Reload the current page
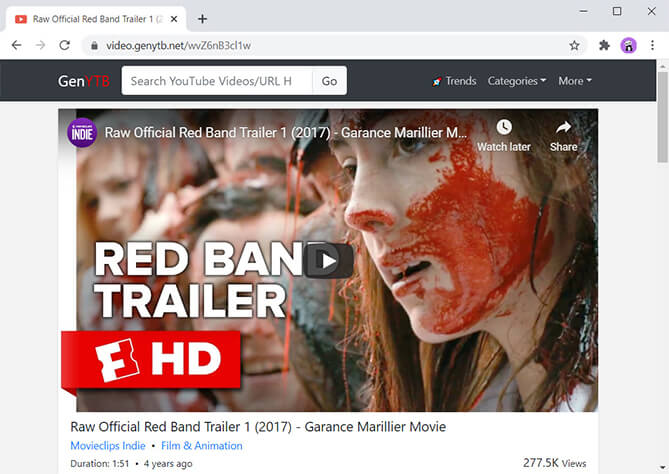The image size is (669, 474). pos(64,45)
